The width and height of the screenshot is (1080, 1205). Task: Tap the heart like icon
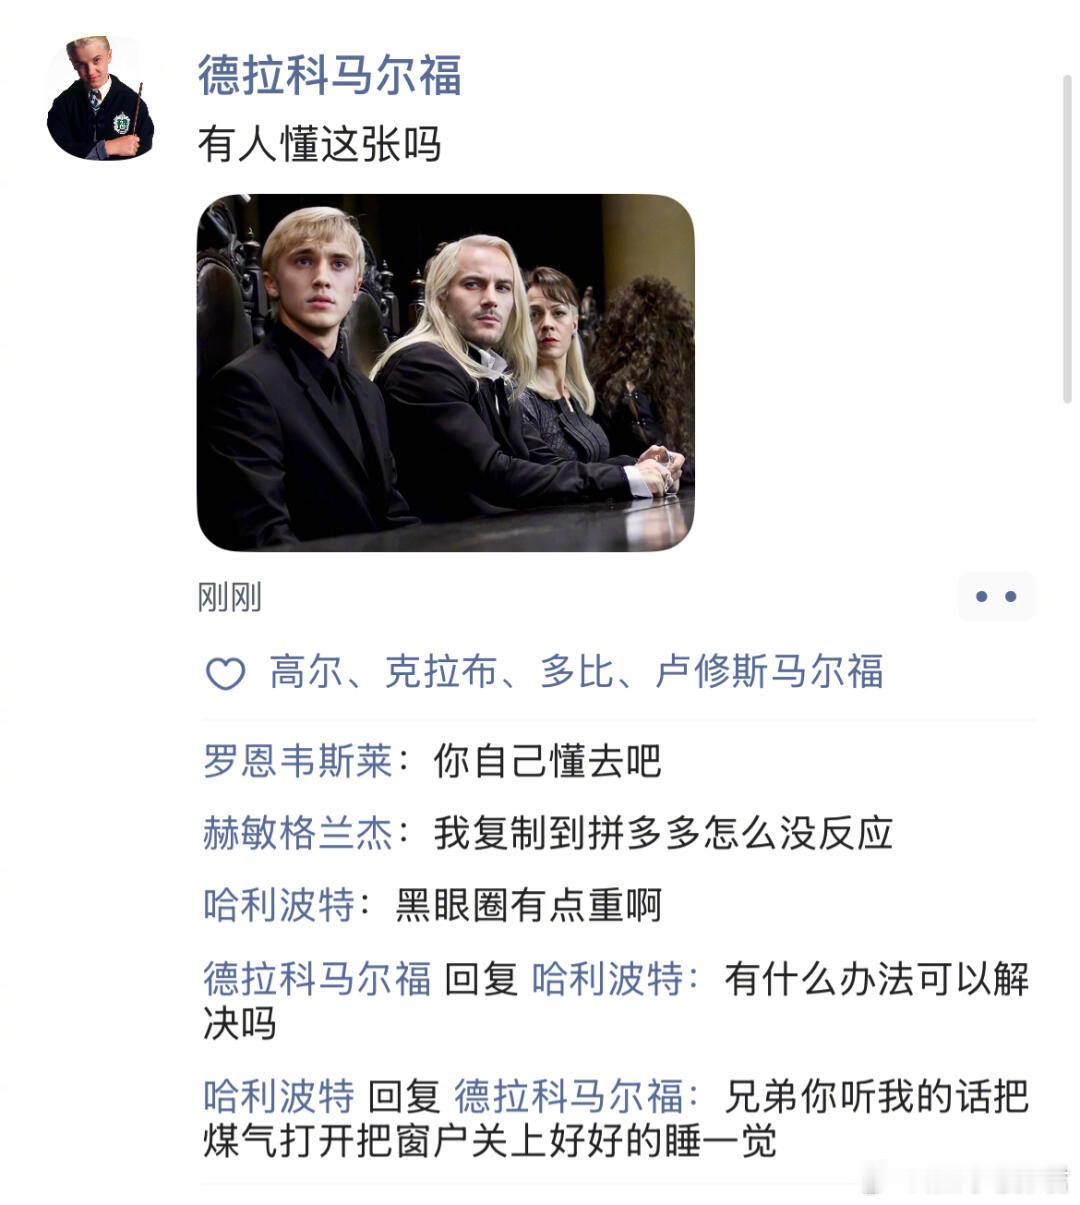coord(225,673)
